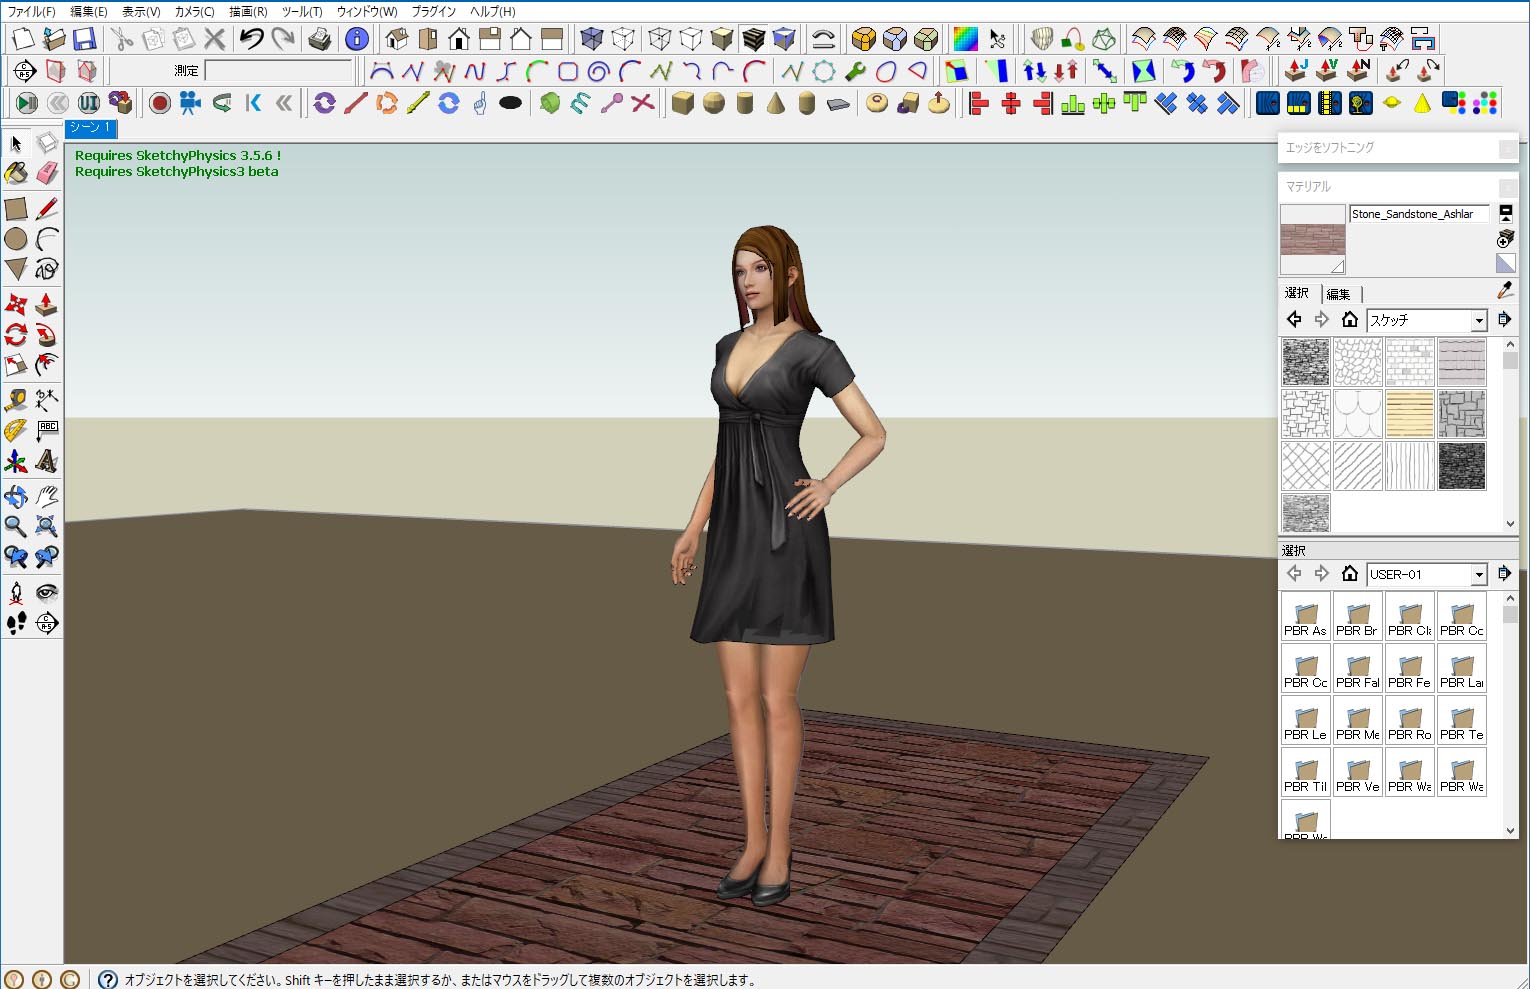Click the シーン 1 scene tab
Screen dimensions: 1530x989
91,128
